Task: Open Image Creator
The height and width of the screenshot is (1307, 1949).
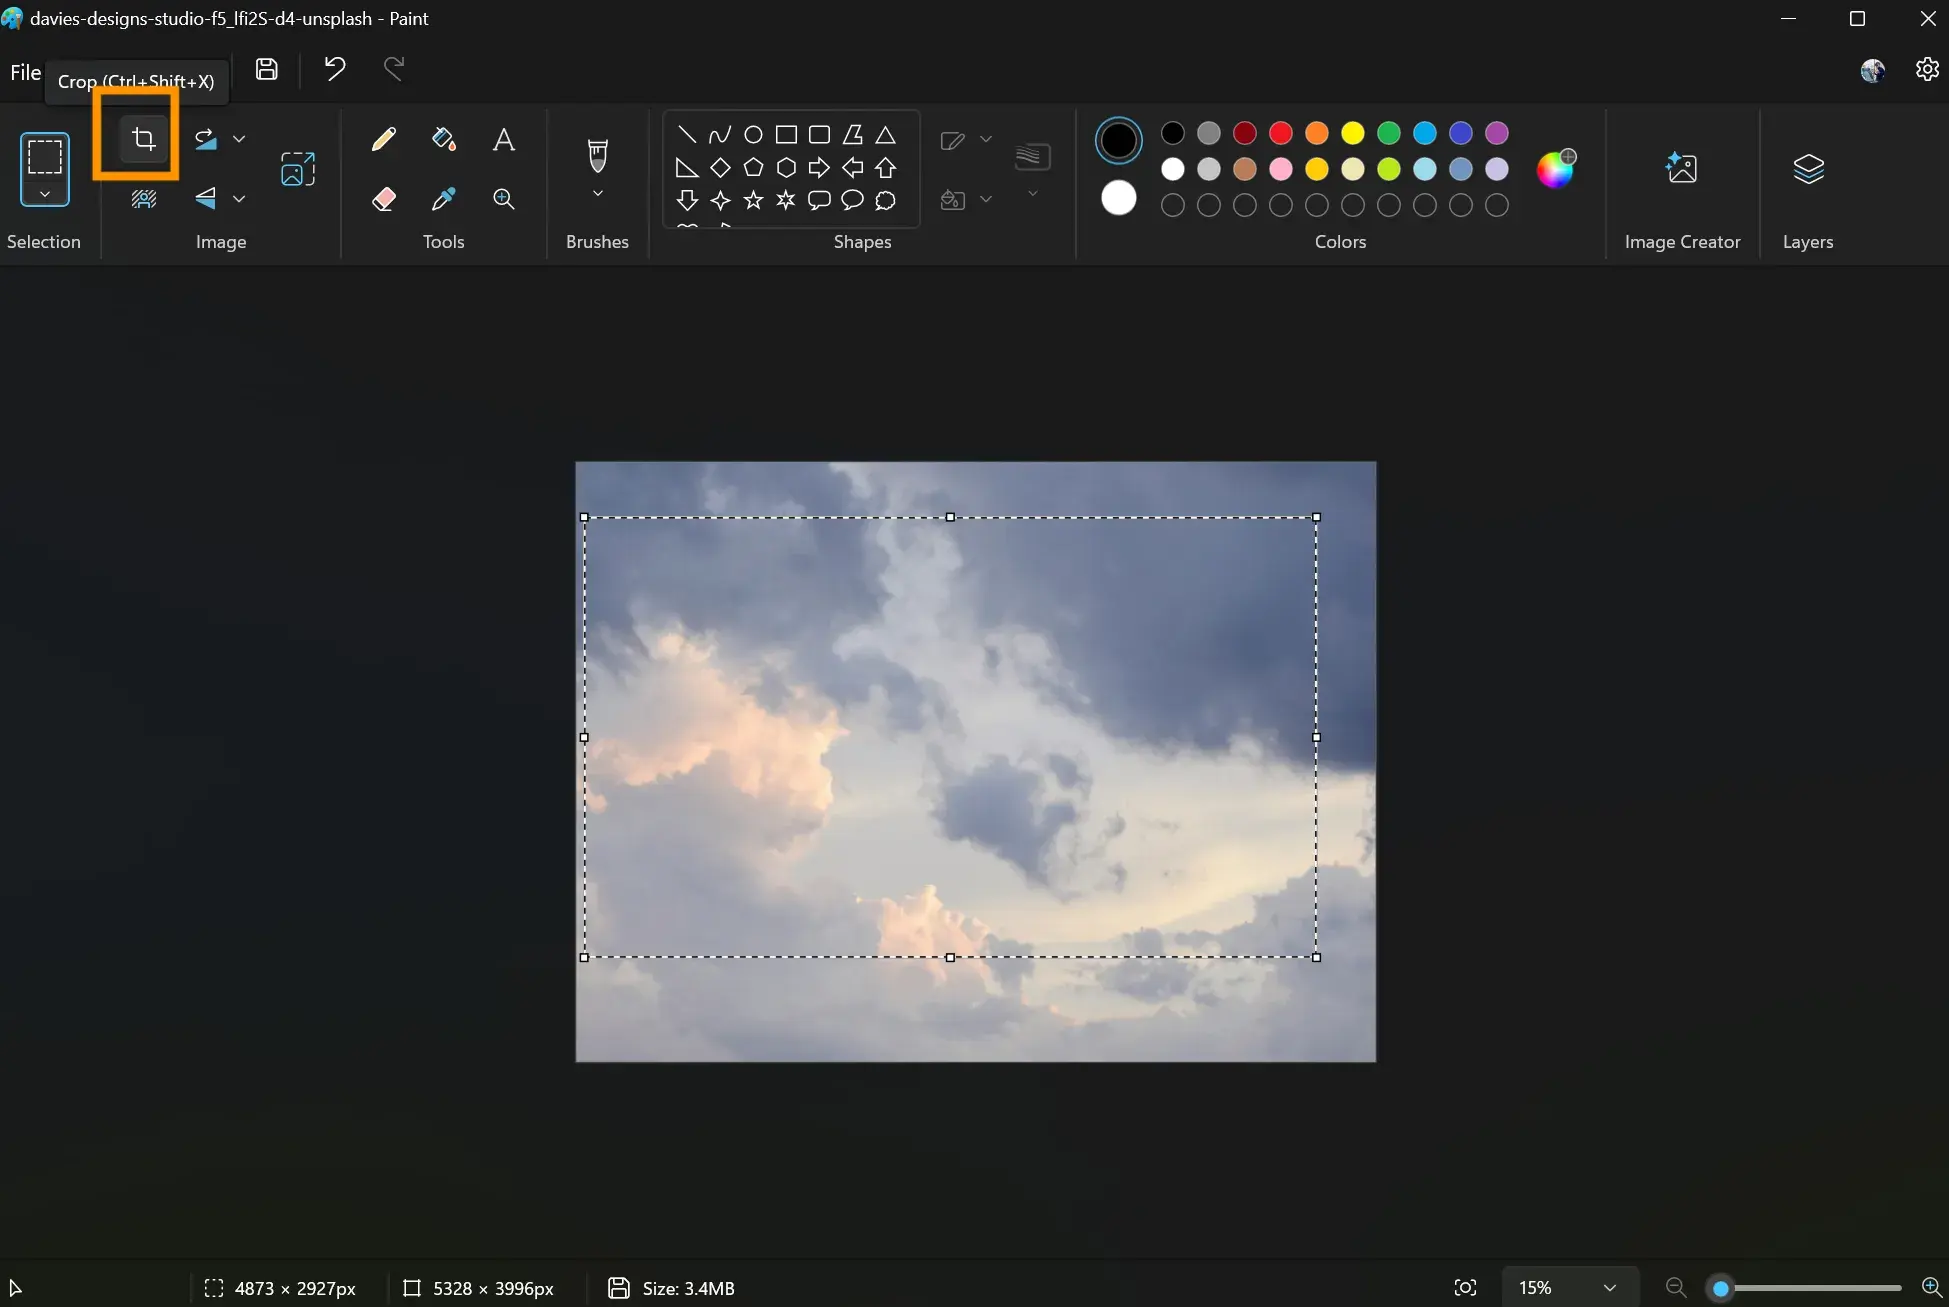Action: (x=1681, y=168)
